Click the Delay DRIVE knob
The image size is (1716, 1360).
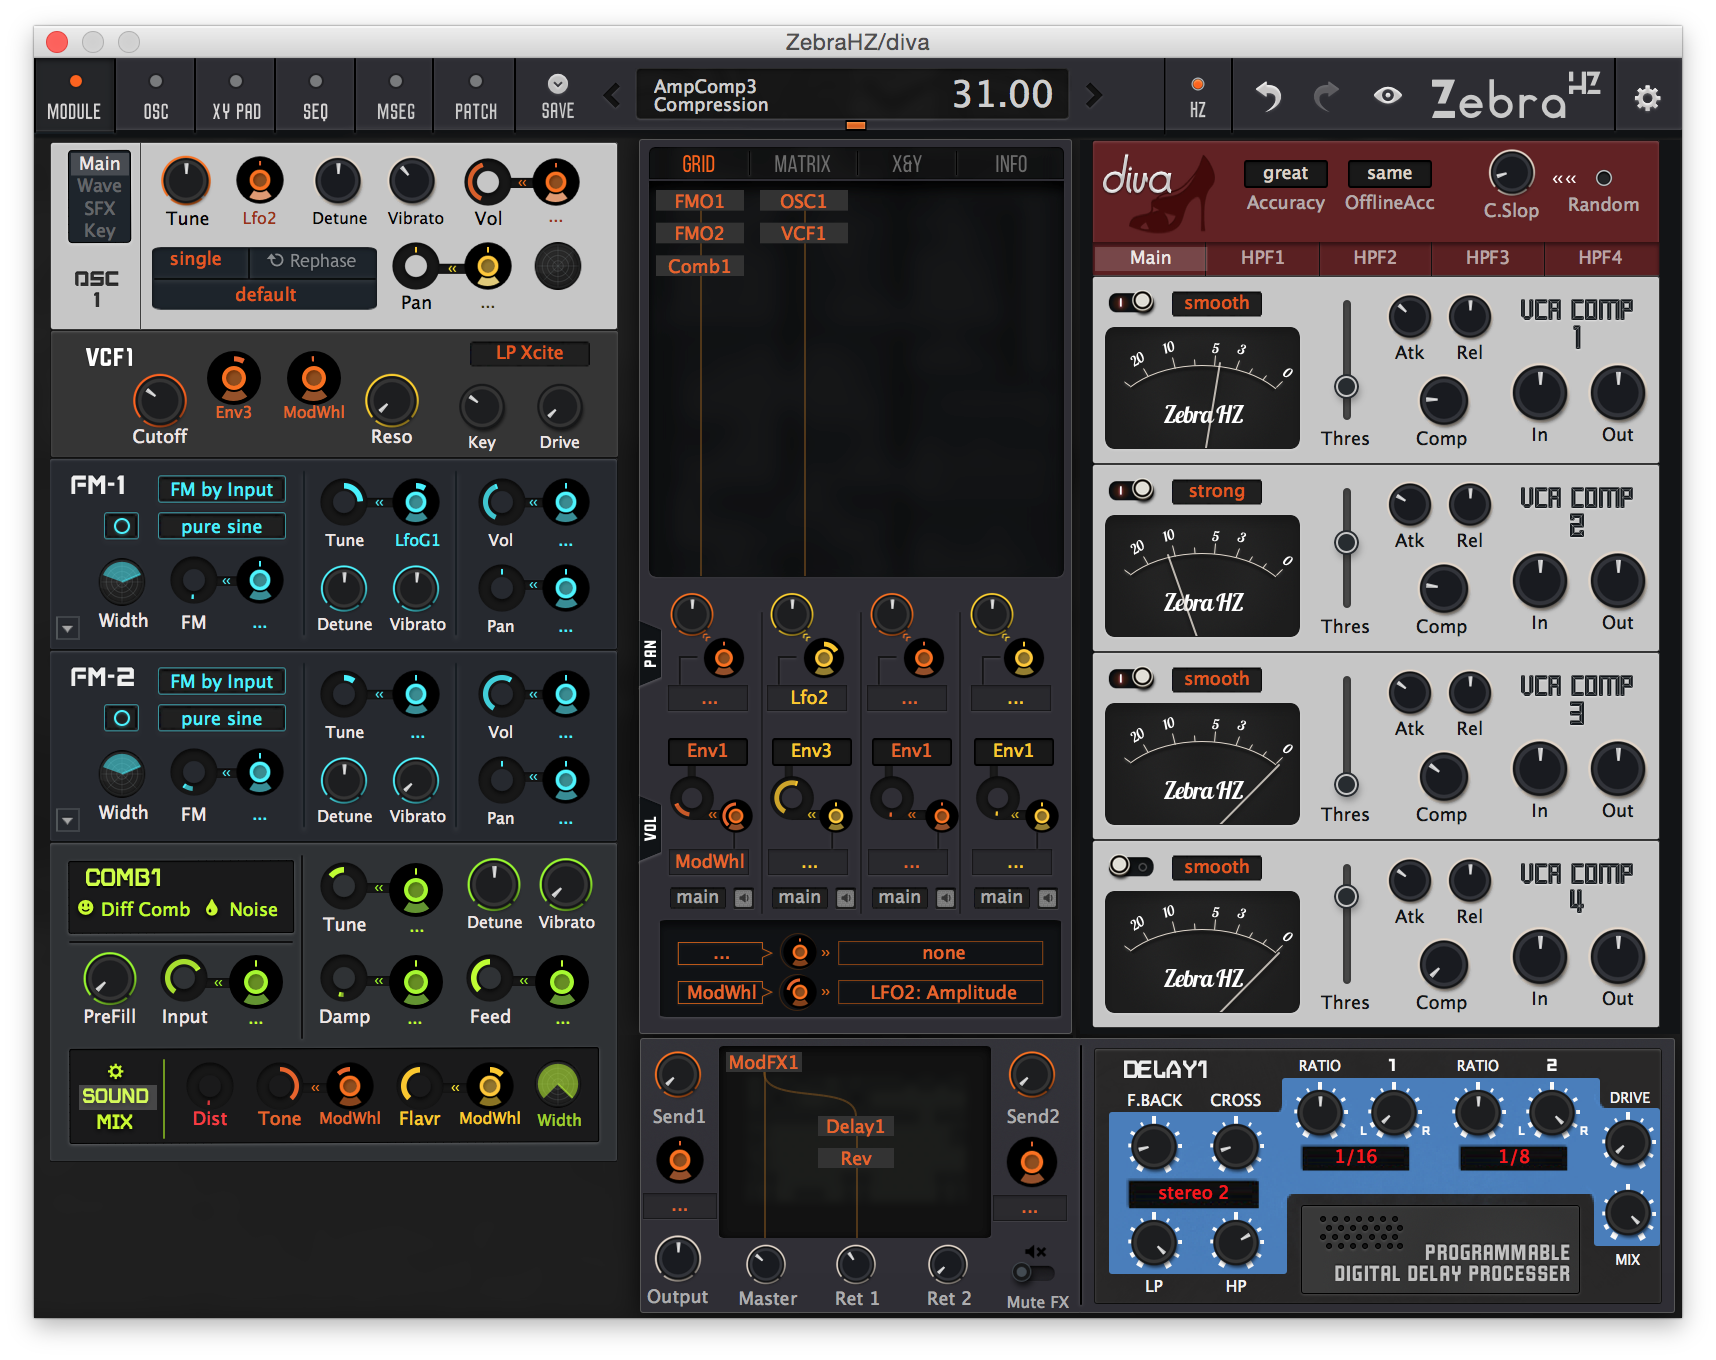[1627, 1143]
